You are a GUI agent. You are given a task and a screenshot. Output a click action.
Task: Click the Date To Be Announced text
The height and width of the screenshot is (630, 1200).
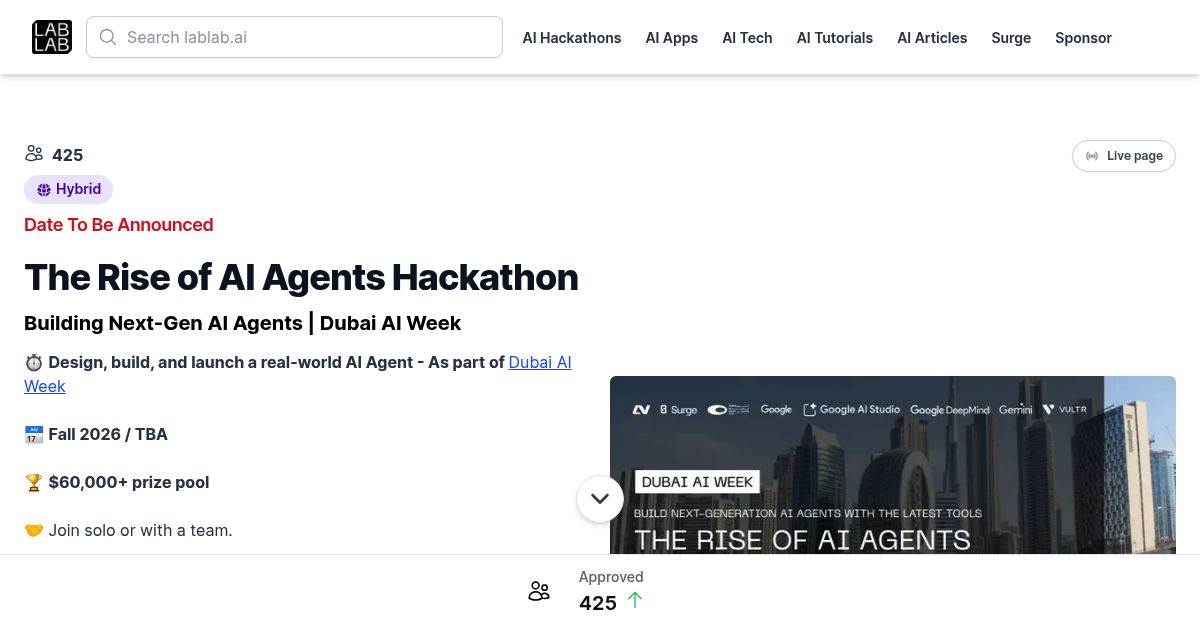click(x=119, y=225)
